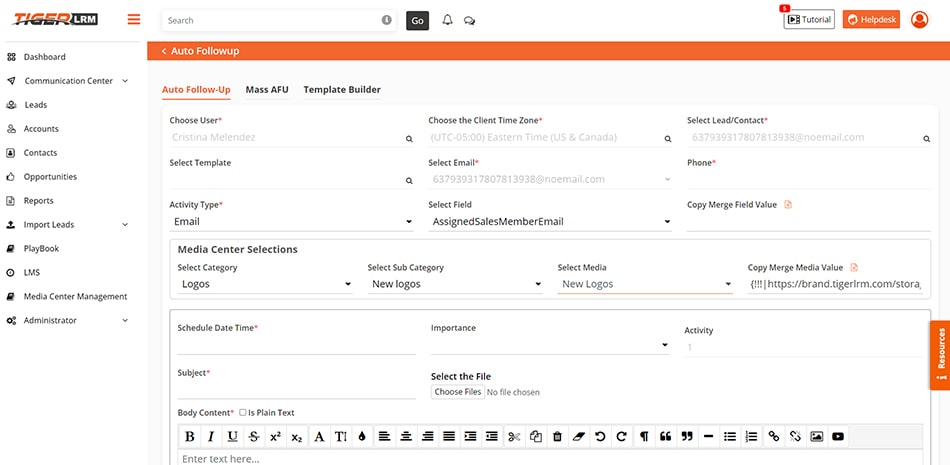The width and height of the screenshot is (950, 465).
Task: Click the eraser clear formatting icon
Action: (579, 436)
